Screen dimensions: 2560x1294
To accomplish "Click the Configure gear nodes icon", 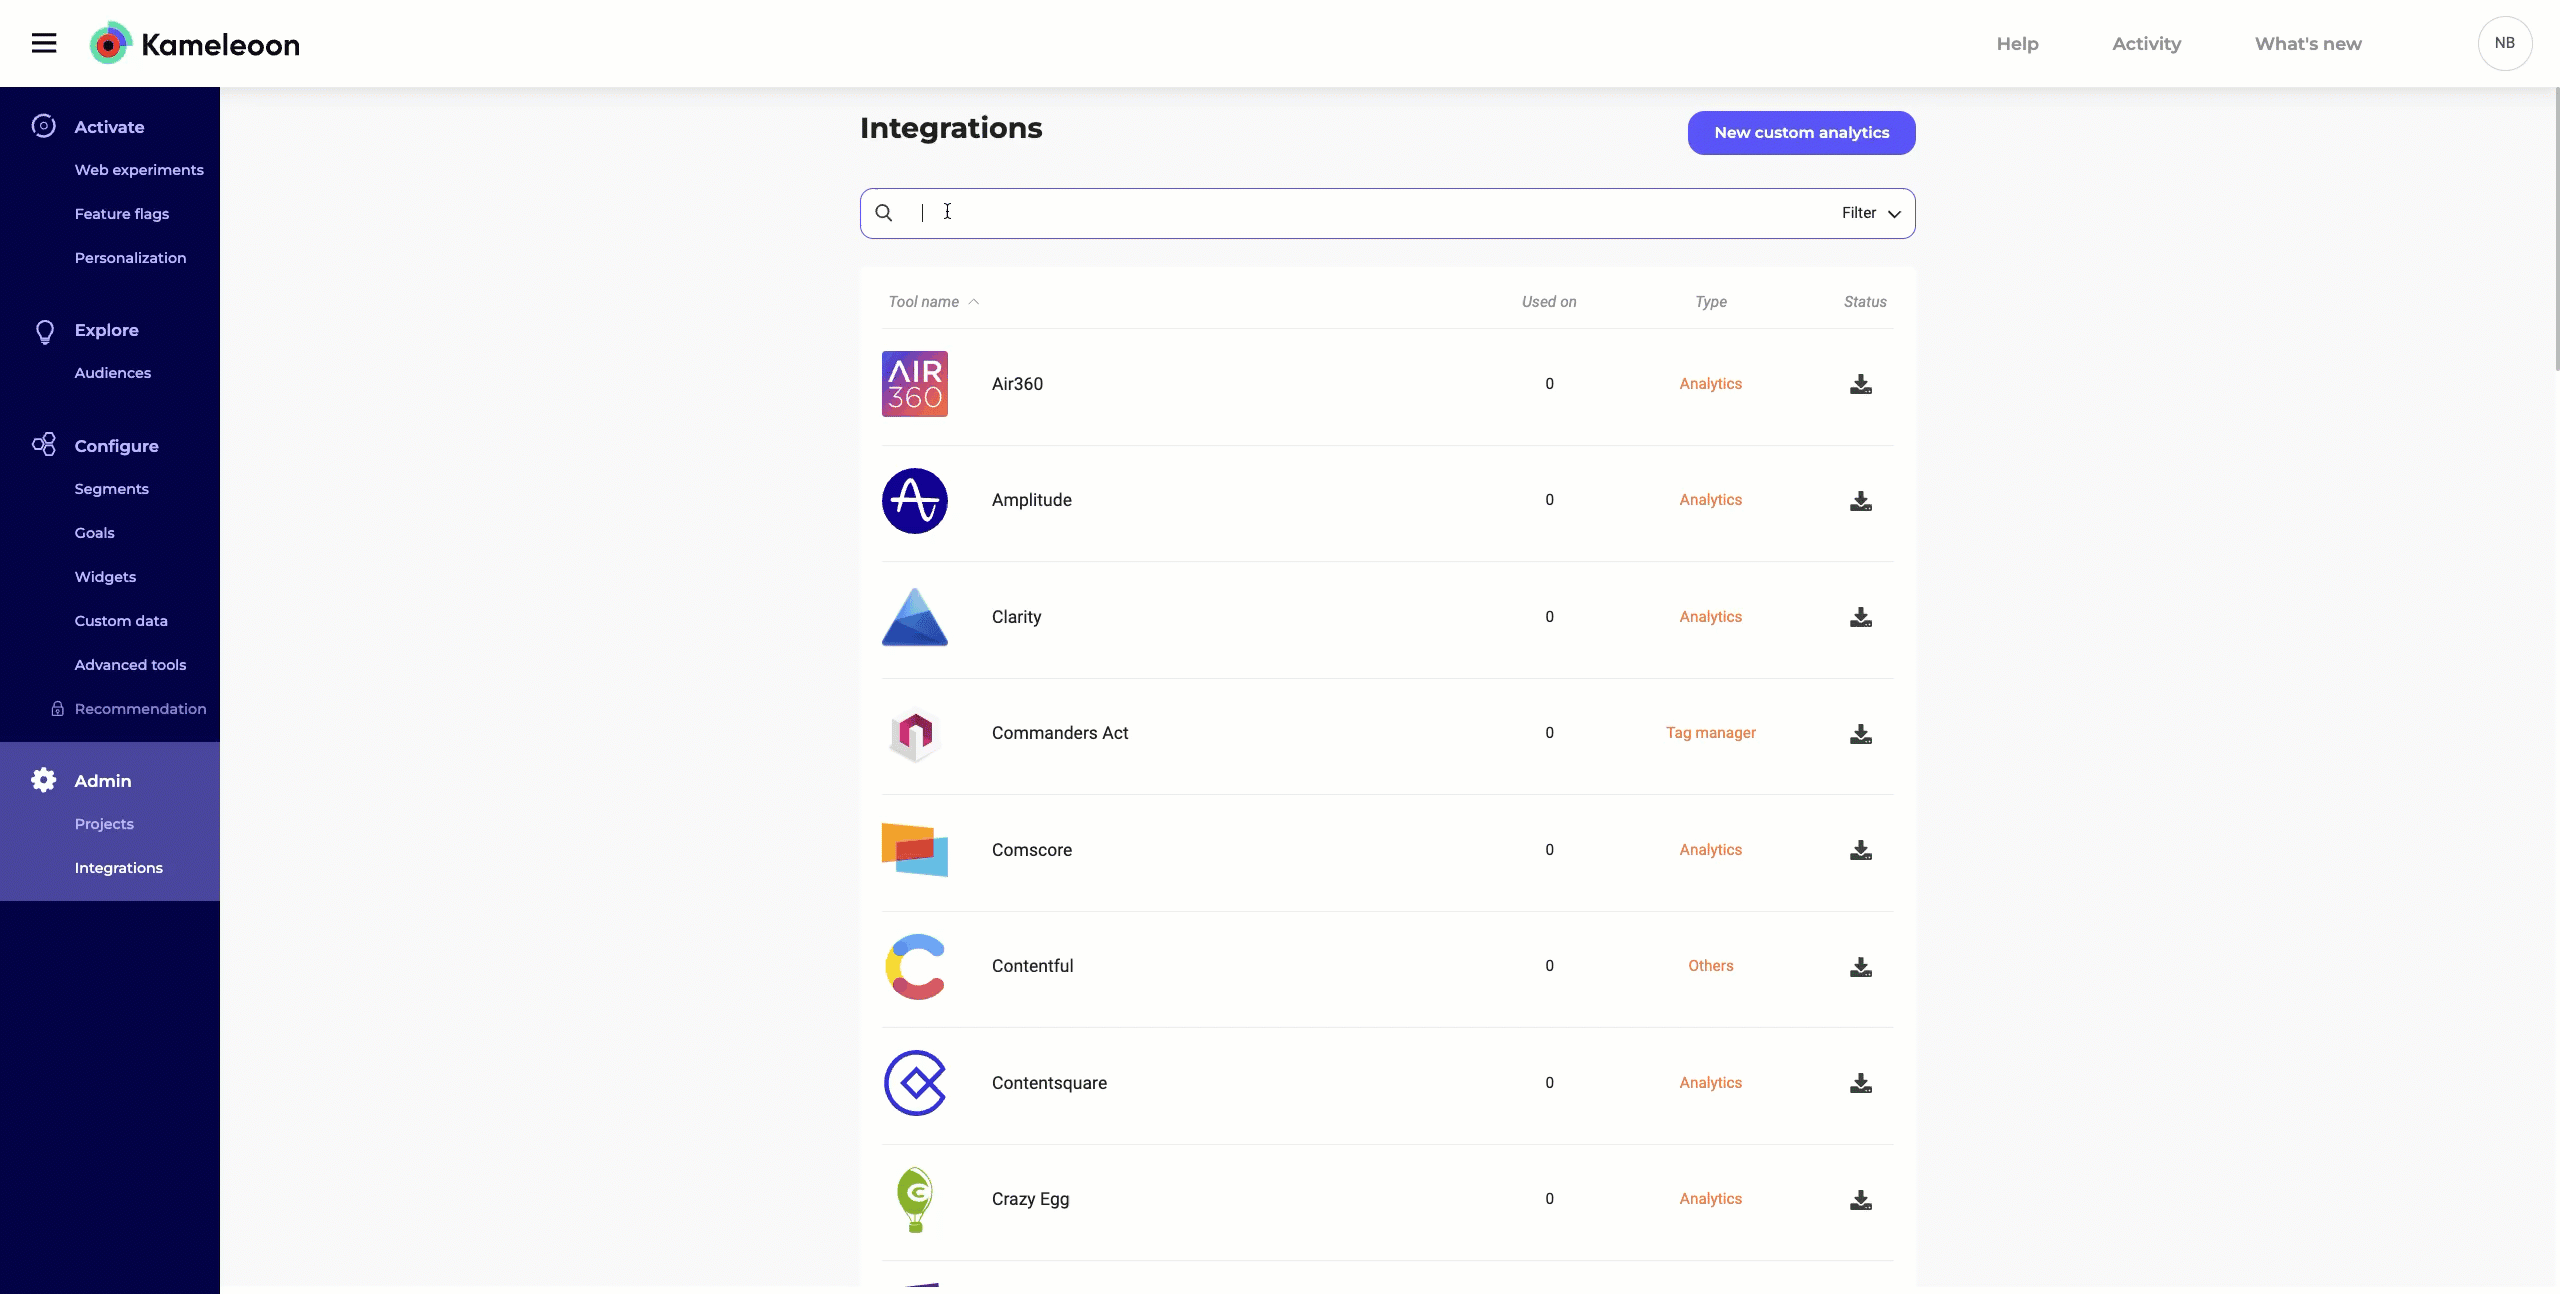I will 44,445.
